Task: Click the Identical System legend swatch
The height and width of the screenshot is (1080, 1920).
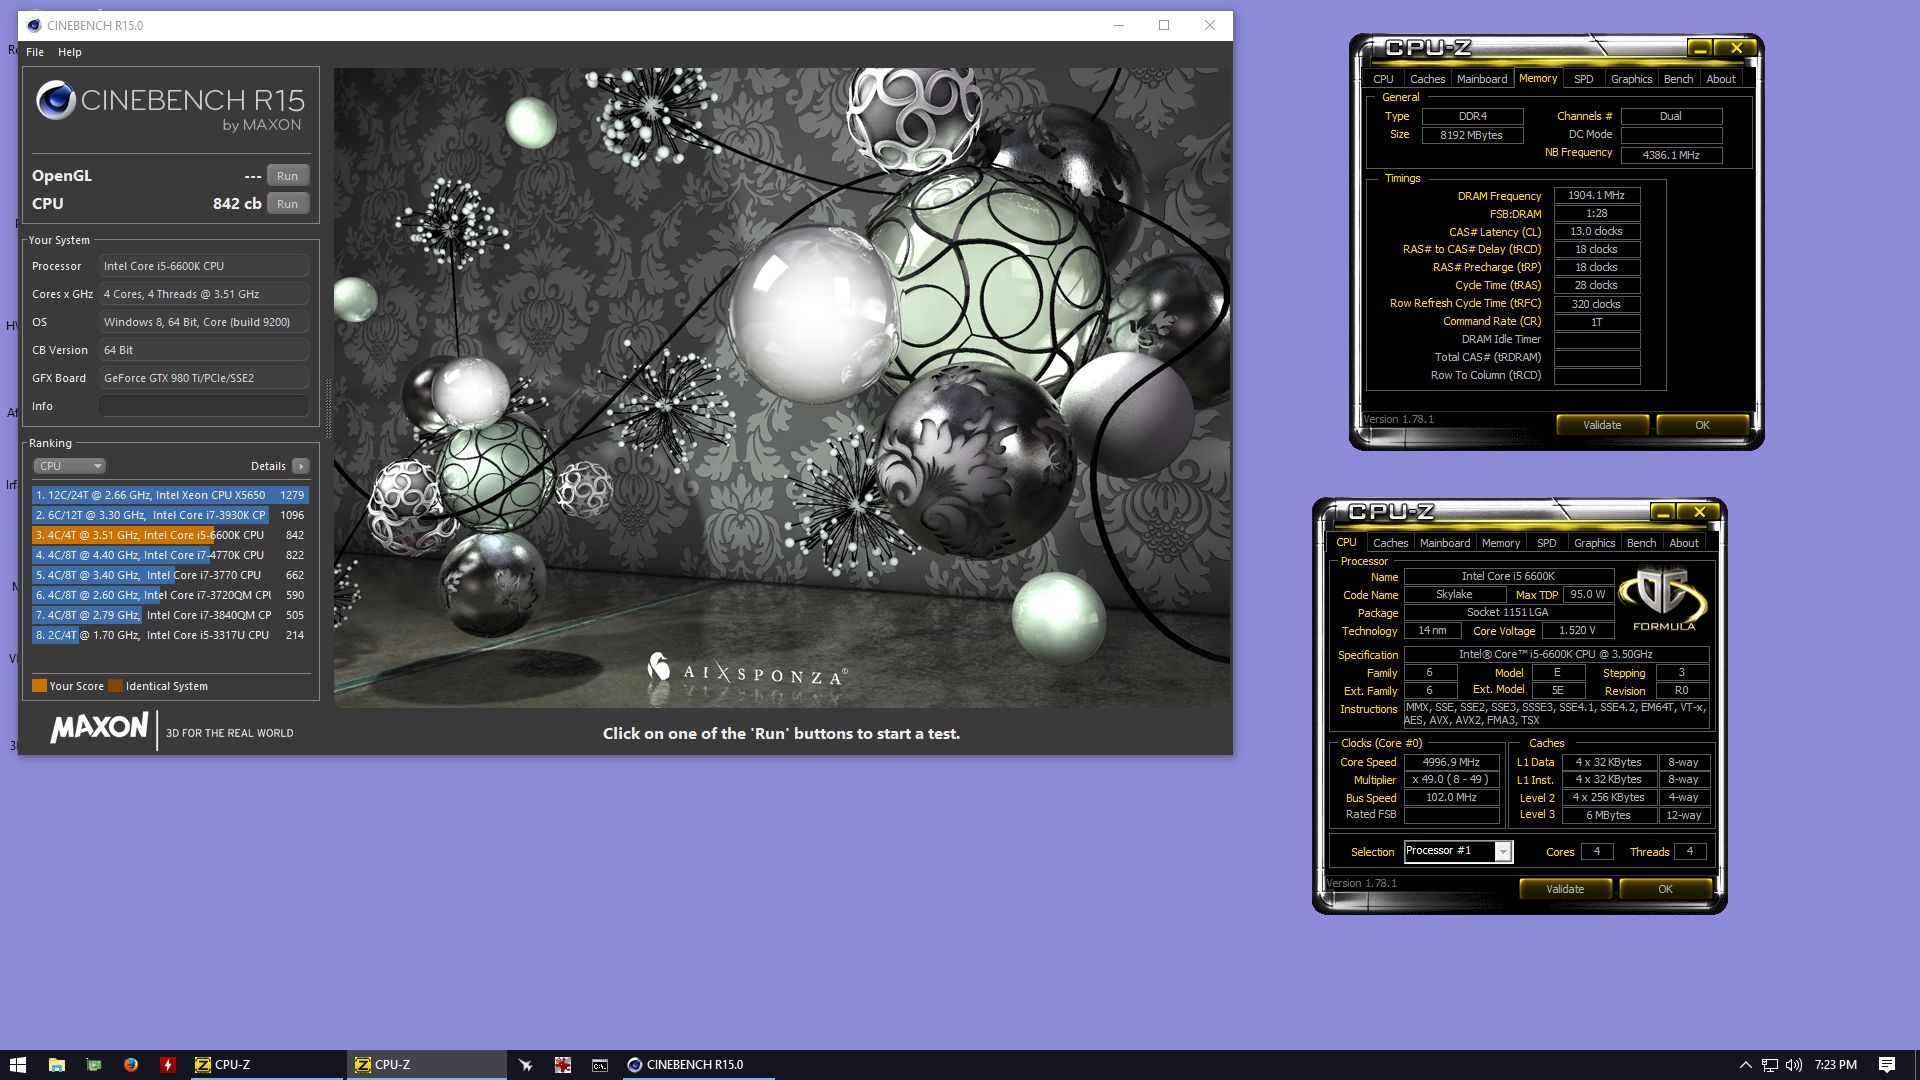Action: (x=115, y=686)
